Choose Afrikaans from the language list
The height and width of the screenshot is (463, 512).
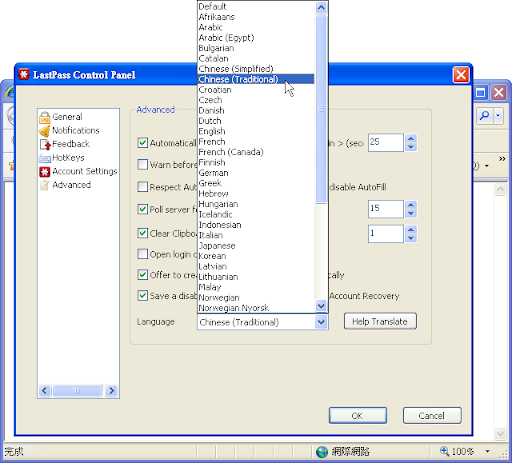[x=256, y=17]
